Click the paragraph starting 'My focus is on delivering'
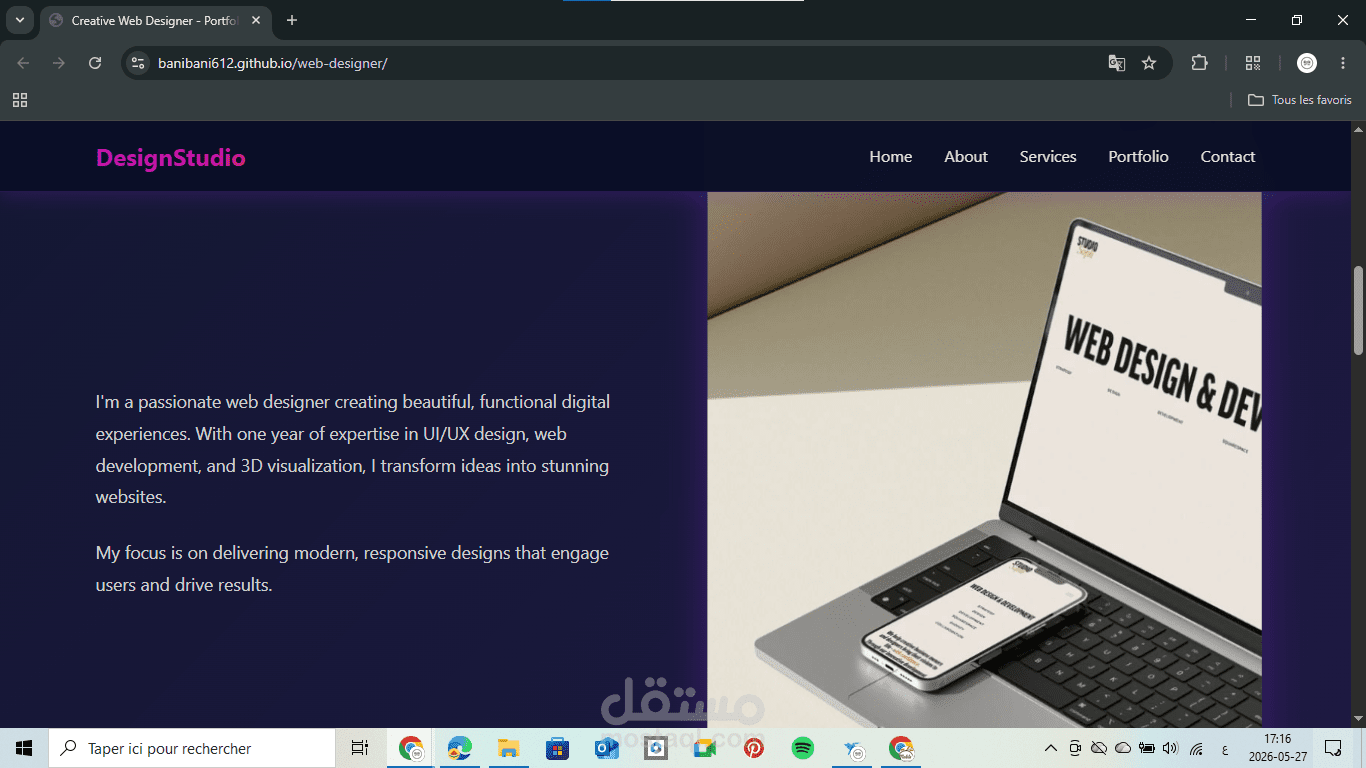 (x=352, y=569)
